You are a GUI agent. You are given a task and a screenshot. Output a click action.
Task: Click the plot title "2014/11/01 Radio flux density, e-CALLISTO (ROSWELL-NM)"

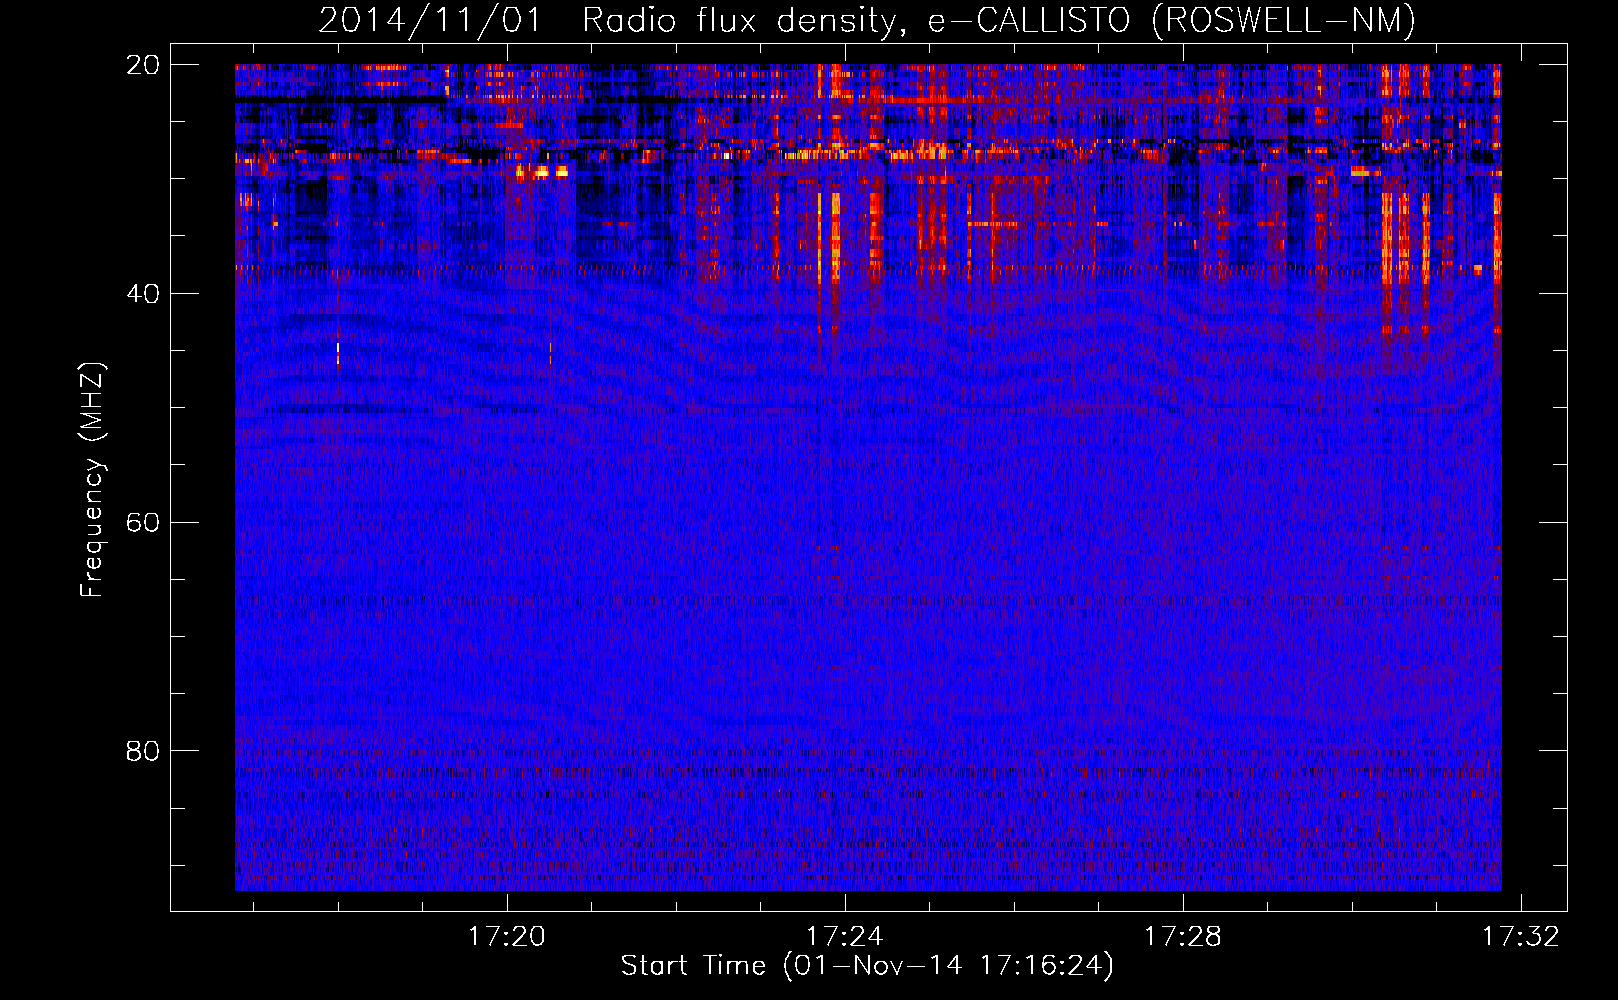(x=867, y=20)
